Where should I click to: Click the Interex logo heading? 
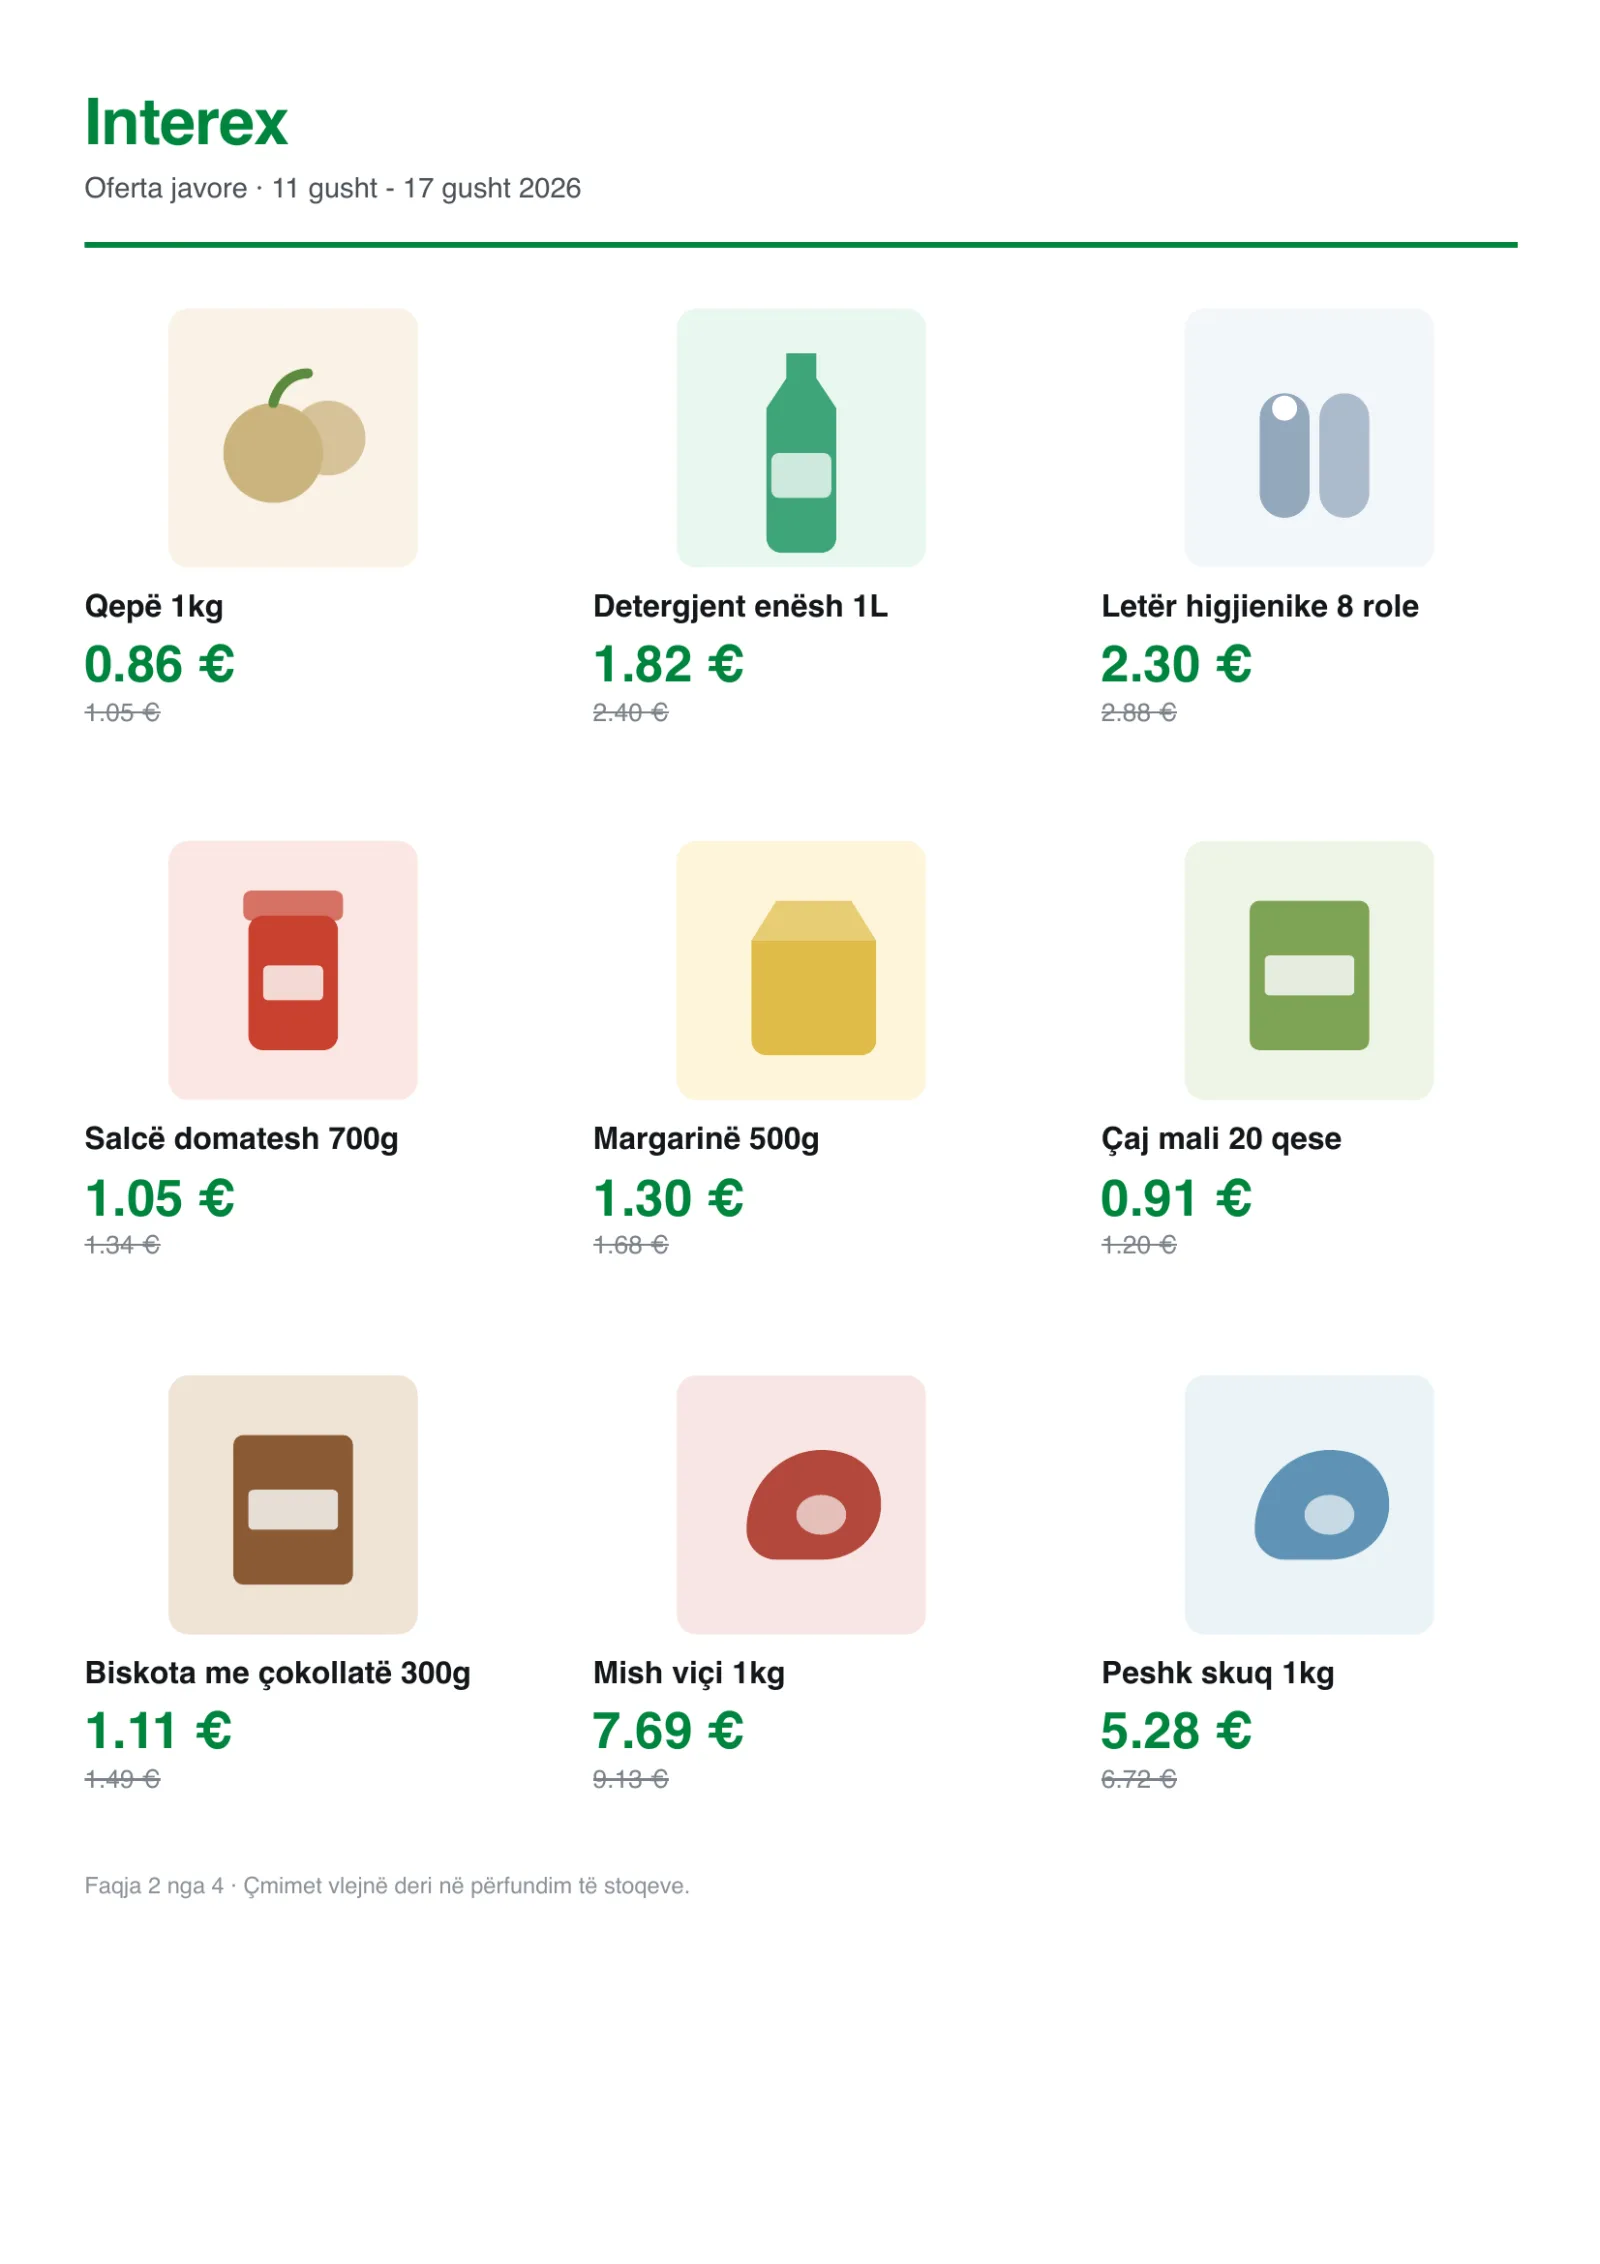(186, 122)
